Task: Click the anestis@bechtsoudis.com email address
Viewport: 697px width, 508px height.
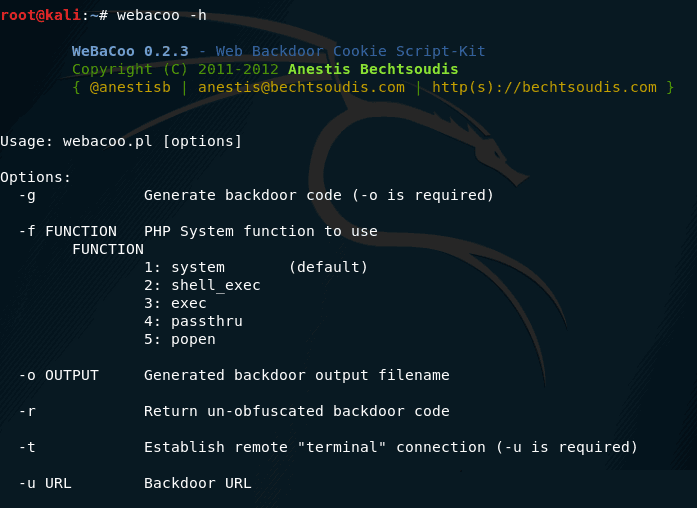Action: point(301,87)
